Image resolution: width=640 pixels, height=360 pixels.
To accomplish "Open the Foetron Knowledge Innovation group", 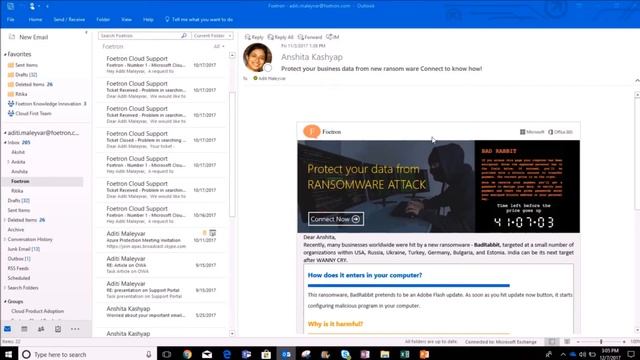I will pos(47,104).
